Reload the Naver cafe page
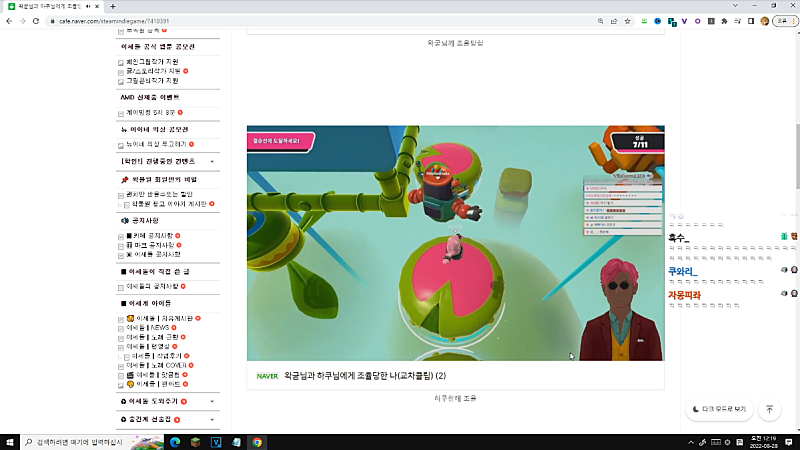Image resolution: width=800 pixels, height=450 pixels. pos(36,21)
